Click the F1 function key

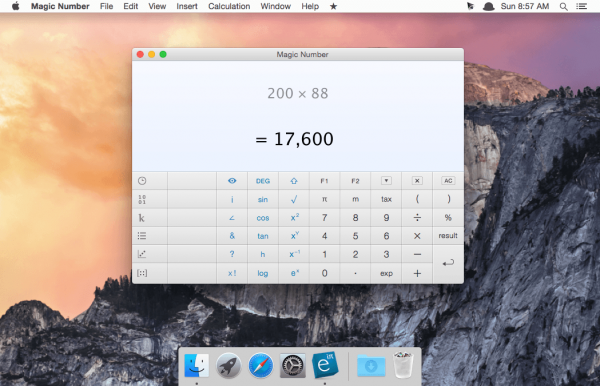click(324, 181)
